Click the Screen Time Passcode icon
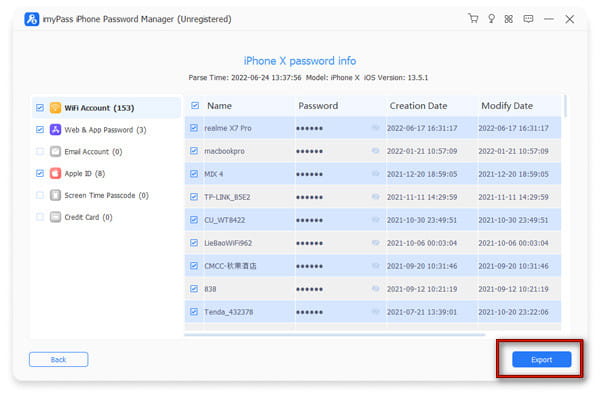600x393 pixels. tap(55, 195)
